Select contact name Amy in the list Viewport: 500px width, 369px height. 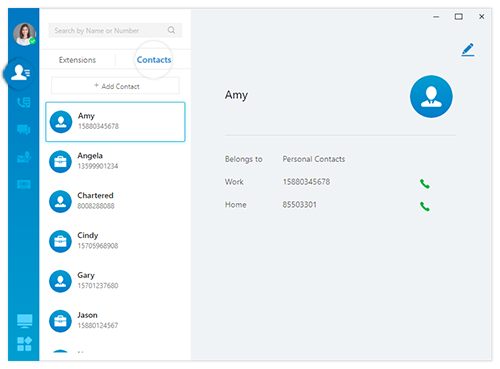click(x=86, y=116)
